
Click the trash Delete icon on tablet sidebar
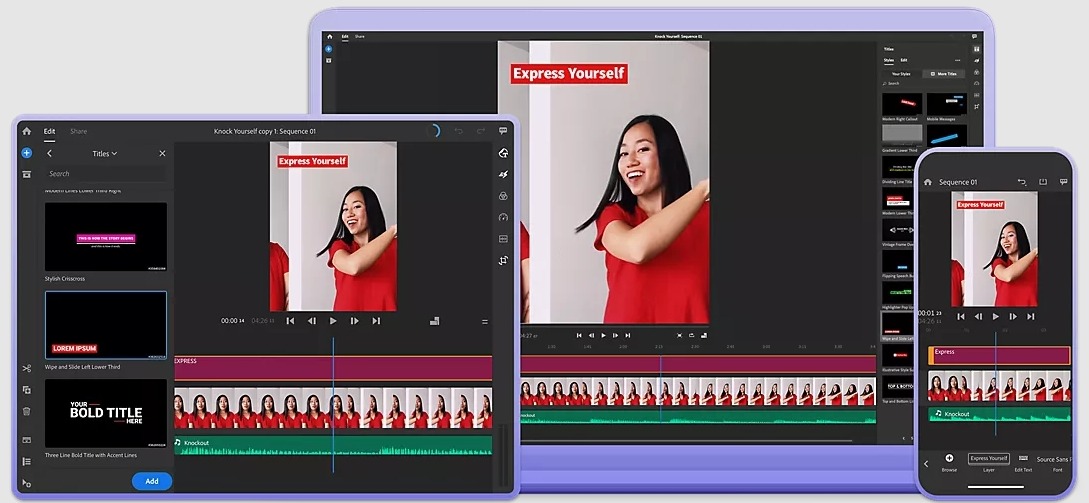(x=26, y=411)
